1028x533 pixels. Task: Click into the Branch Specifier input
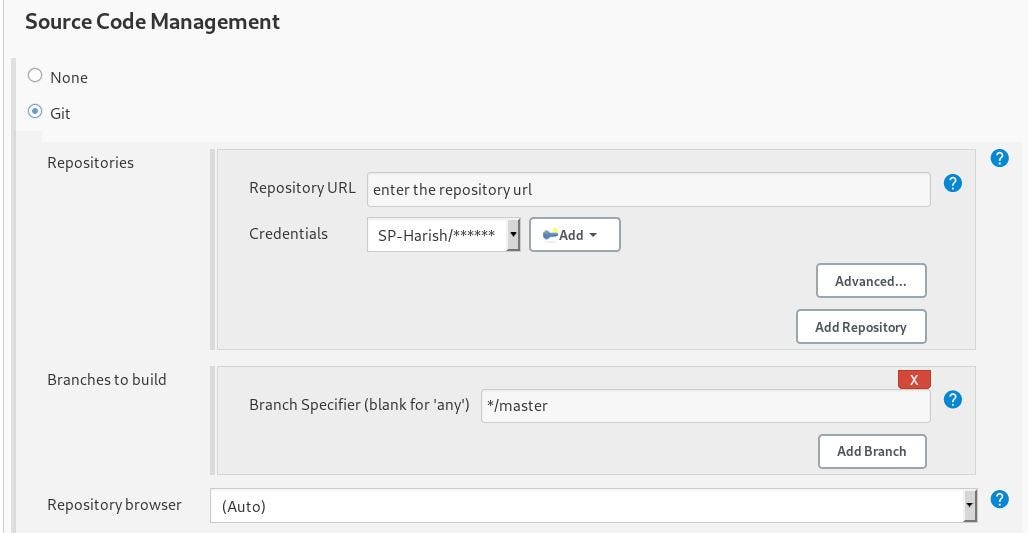(x=705, y=405)
